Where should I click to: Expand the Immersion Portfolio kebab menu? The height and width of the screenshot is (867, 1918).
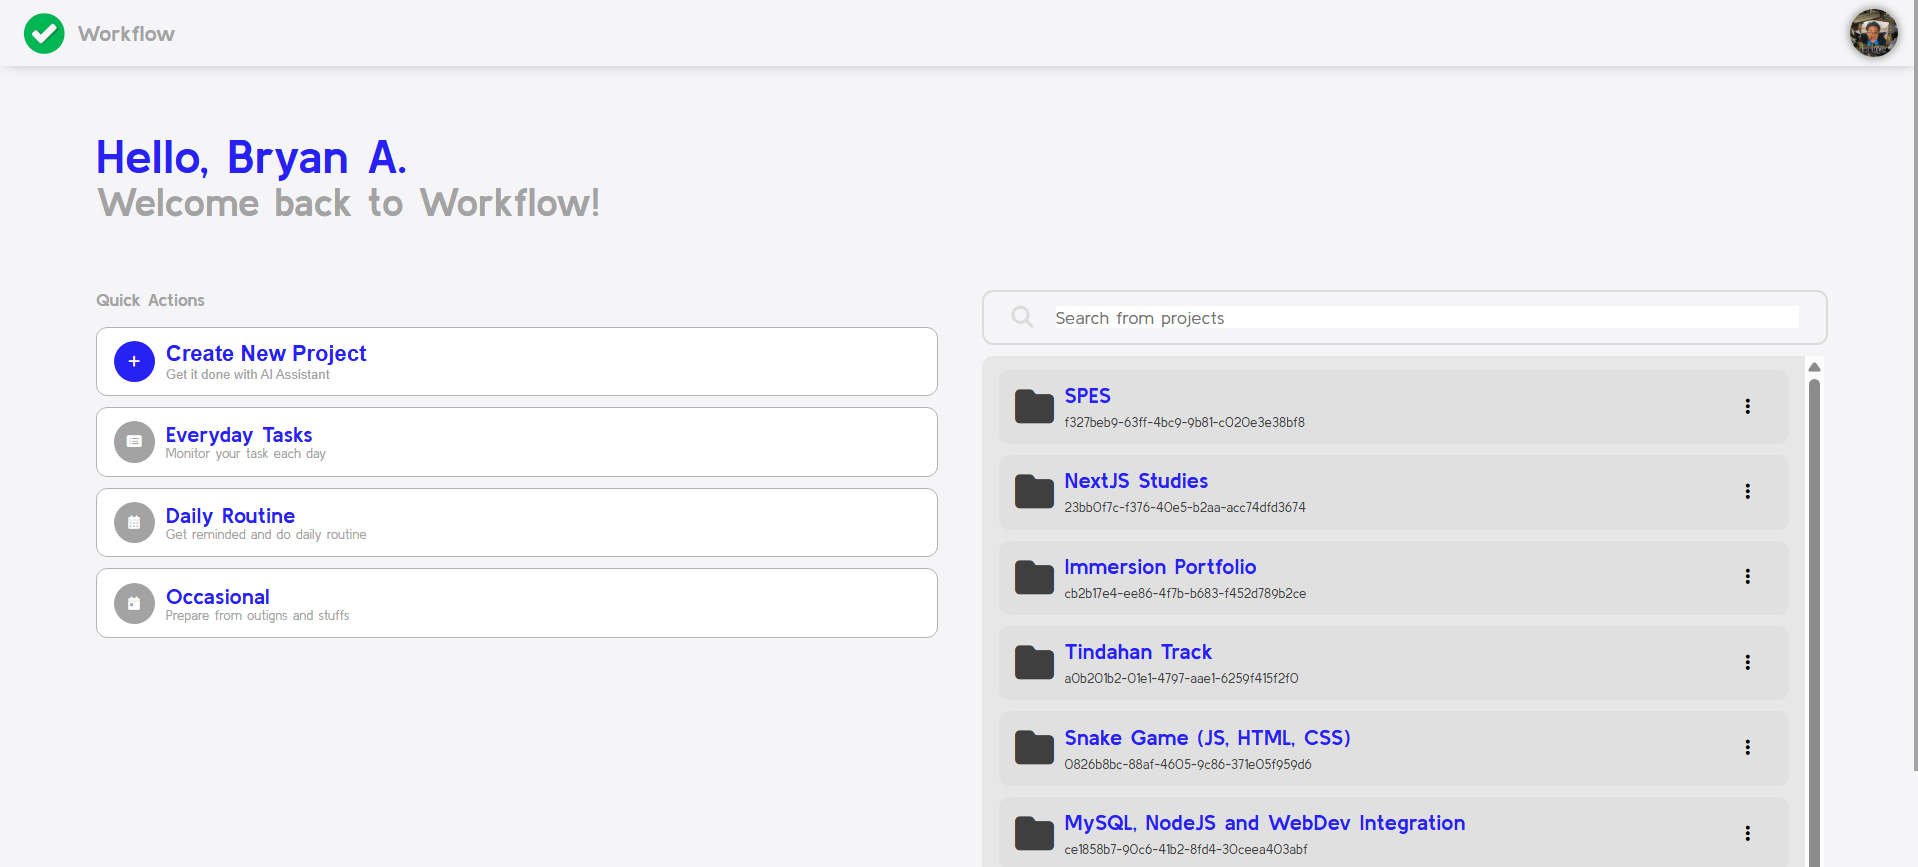click(1747, 577)
